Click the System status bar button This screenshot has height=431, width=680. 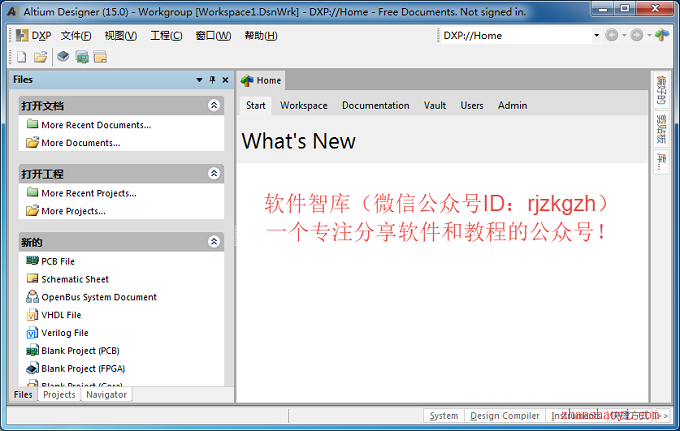(x=444, y=415)
